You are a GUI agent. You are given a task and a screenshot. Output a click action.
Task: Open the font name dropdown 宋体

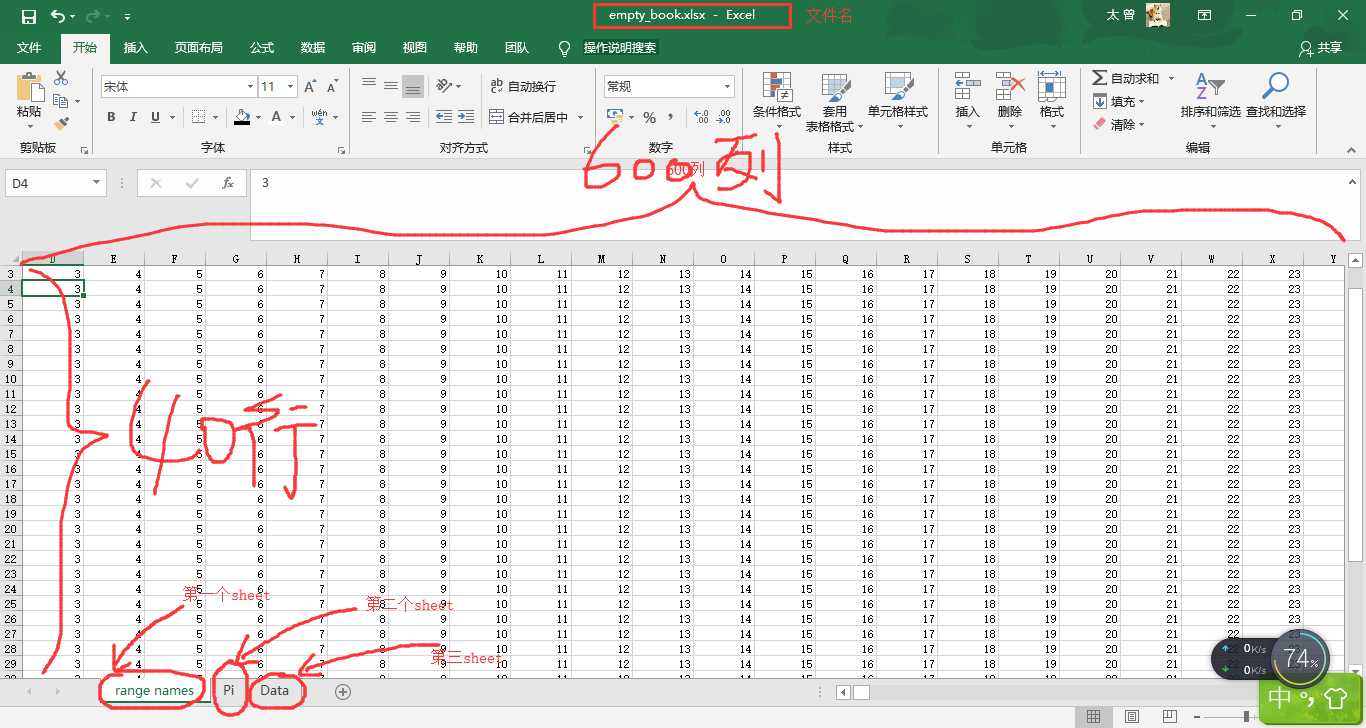250,87
